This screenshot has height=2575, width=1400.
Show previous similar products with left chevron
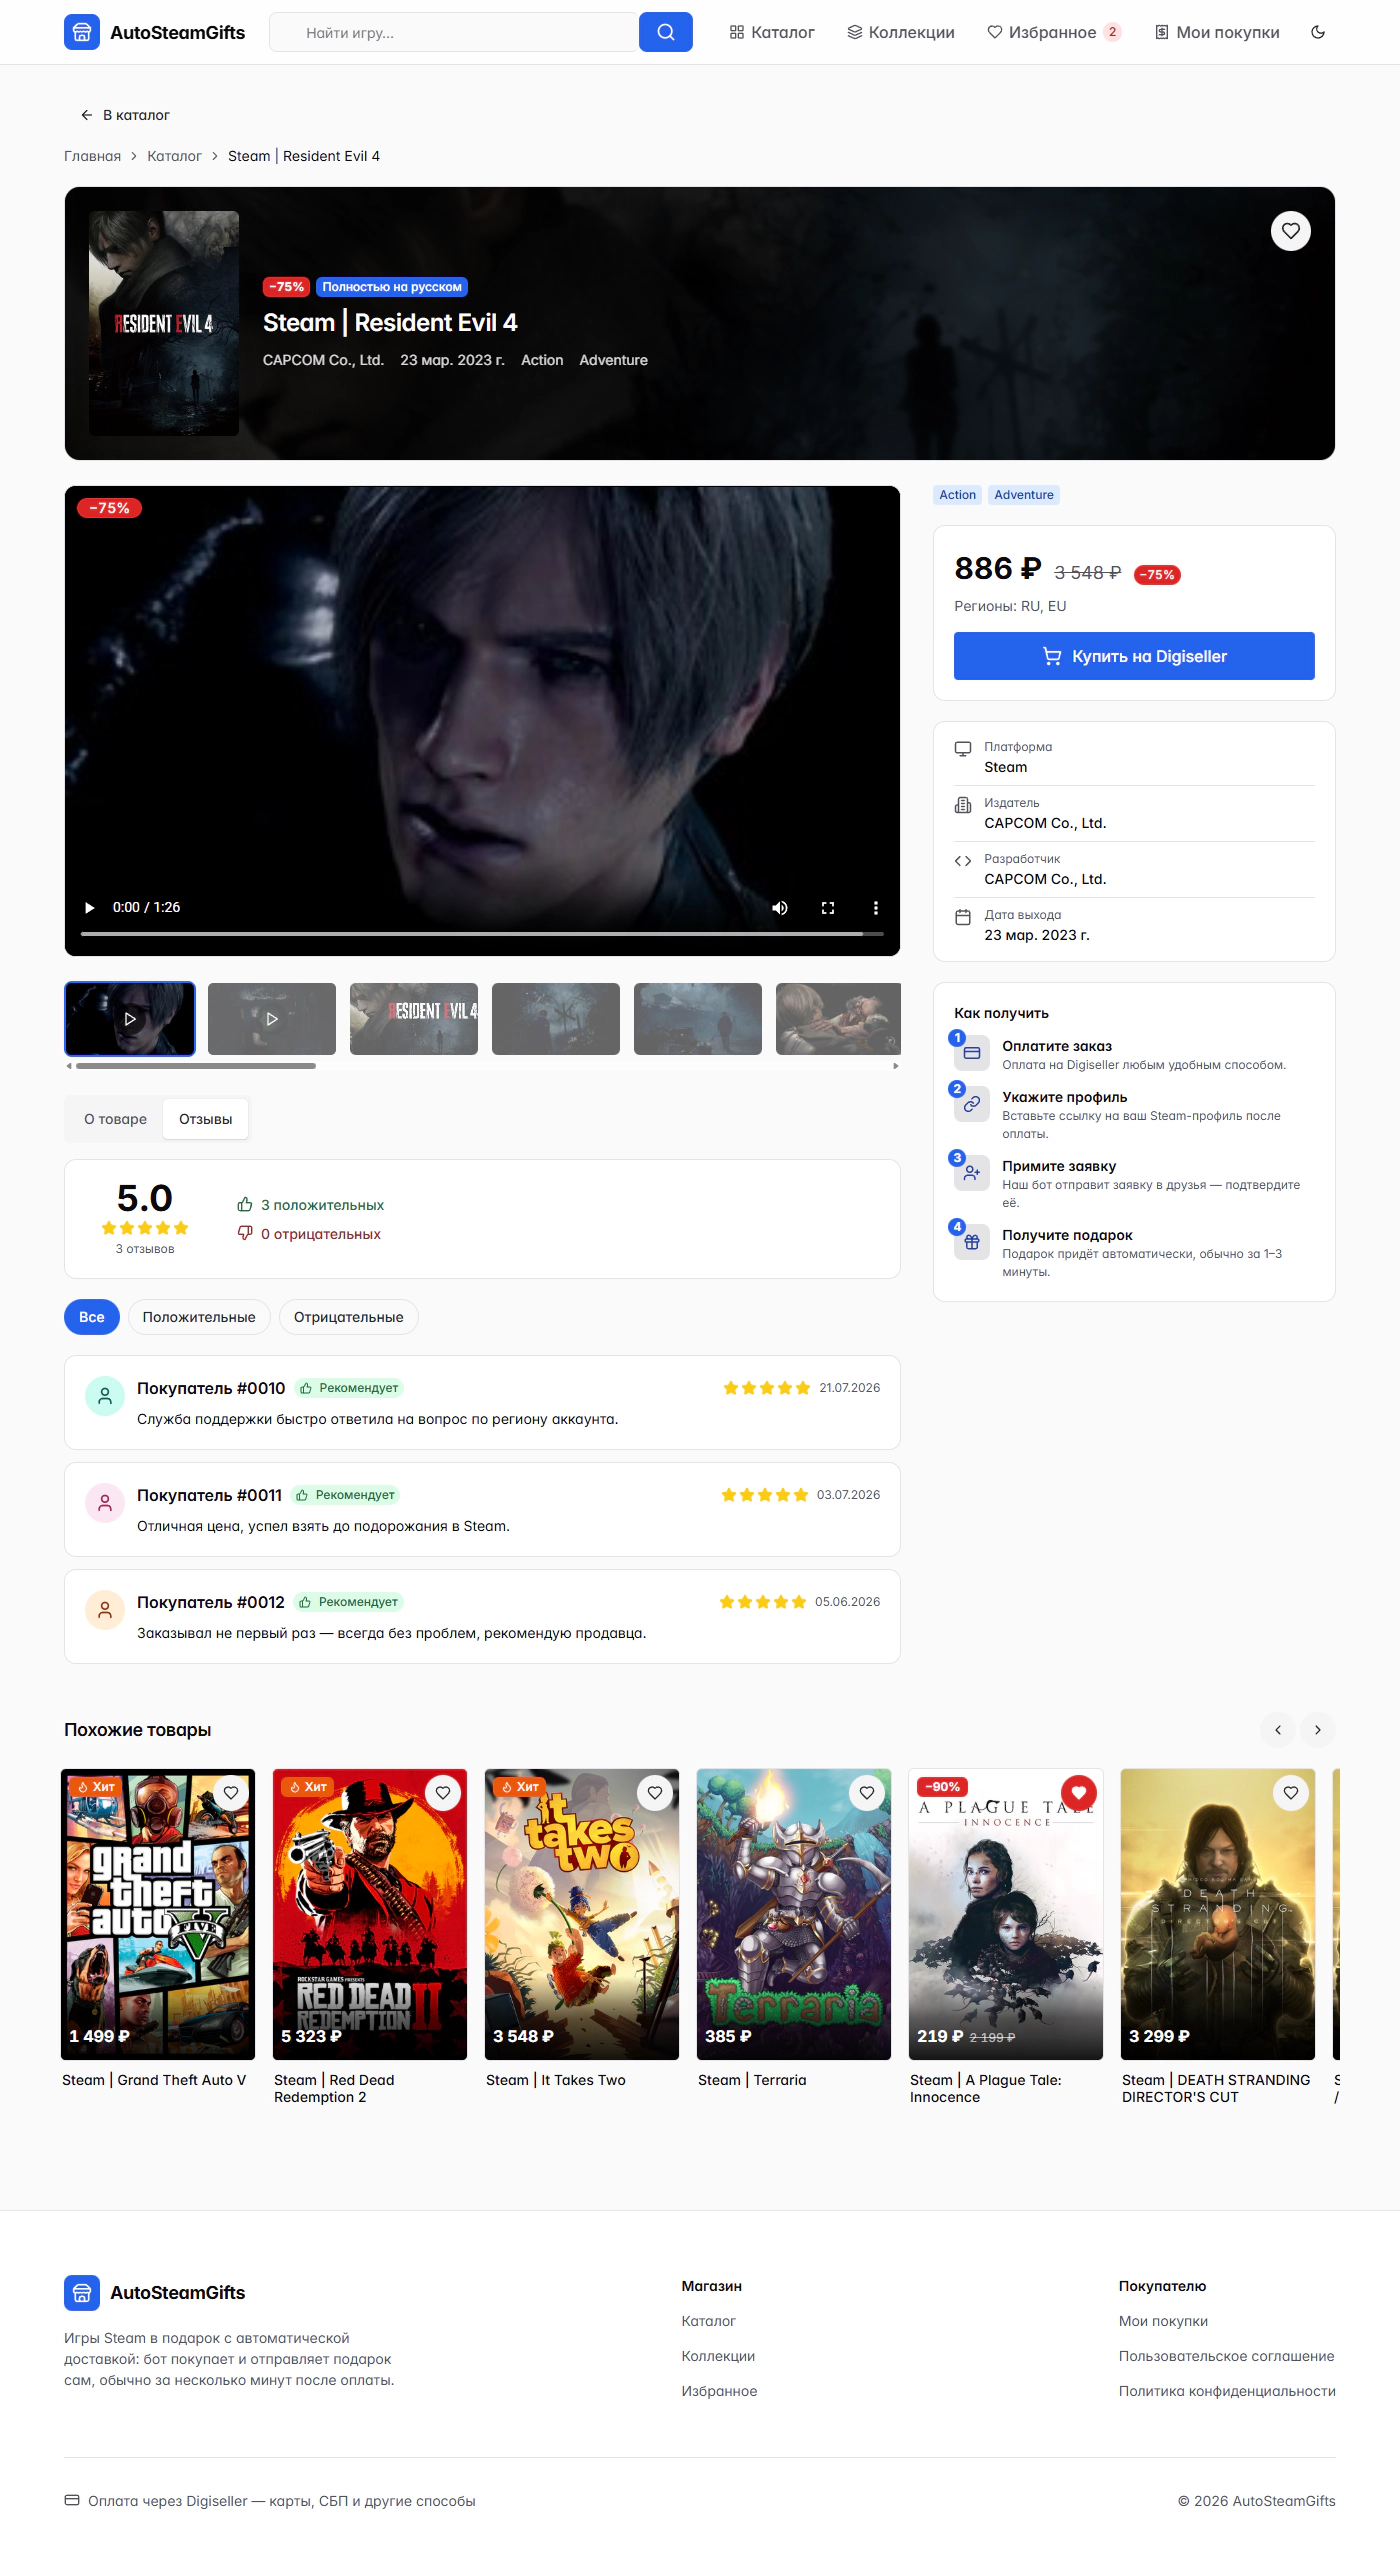pyautogui.click(x=1278, y=1730)
